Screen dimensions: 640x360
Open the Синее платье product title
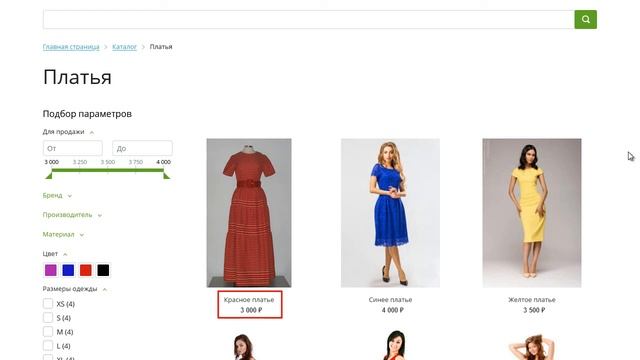[x=390, y=300]
